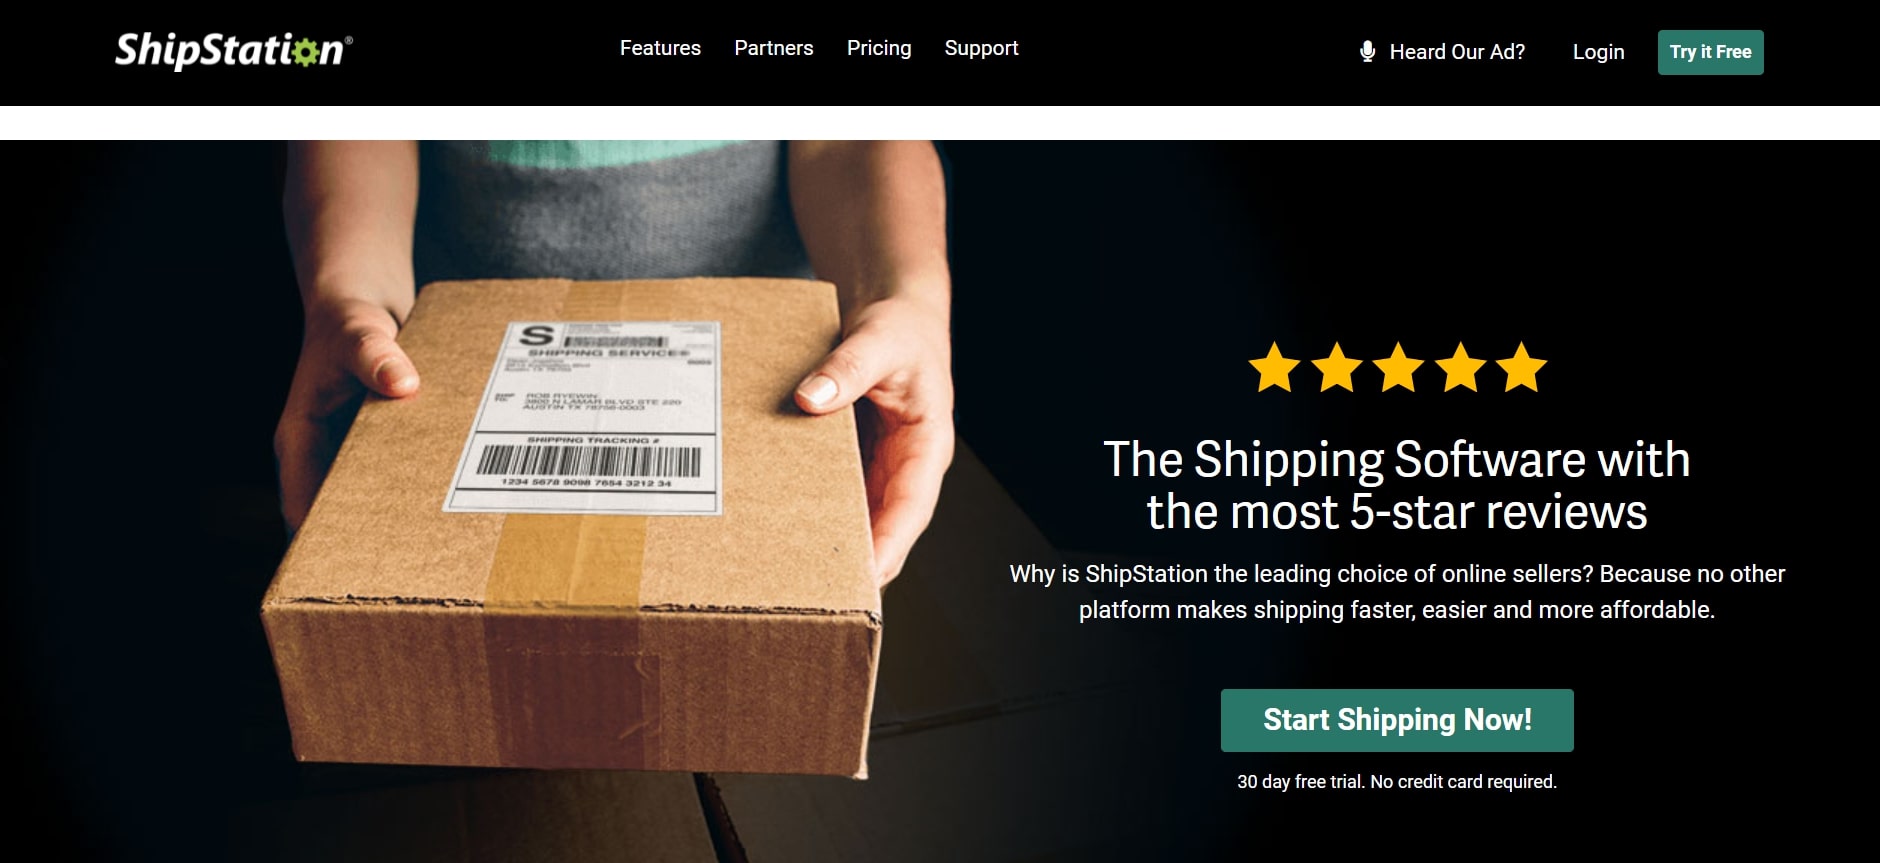
Task: Open the Support menu
Action: (x=981, y=48)
